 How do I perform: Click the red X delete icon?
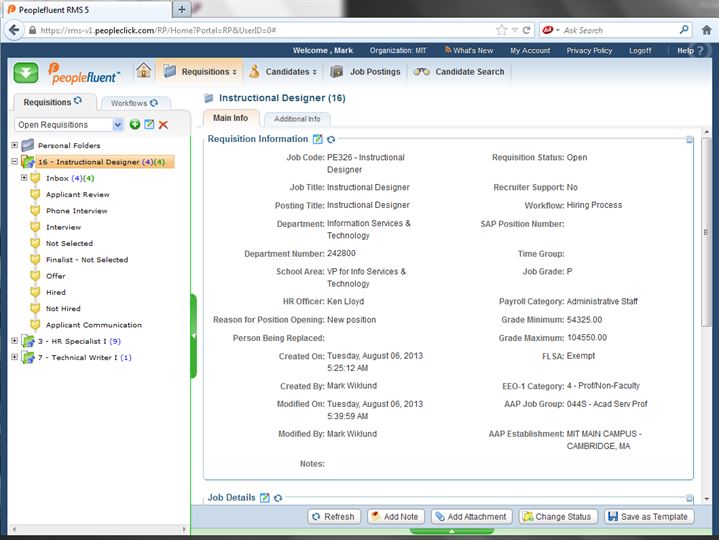tap(163, 124)
